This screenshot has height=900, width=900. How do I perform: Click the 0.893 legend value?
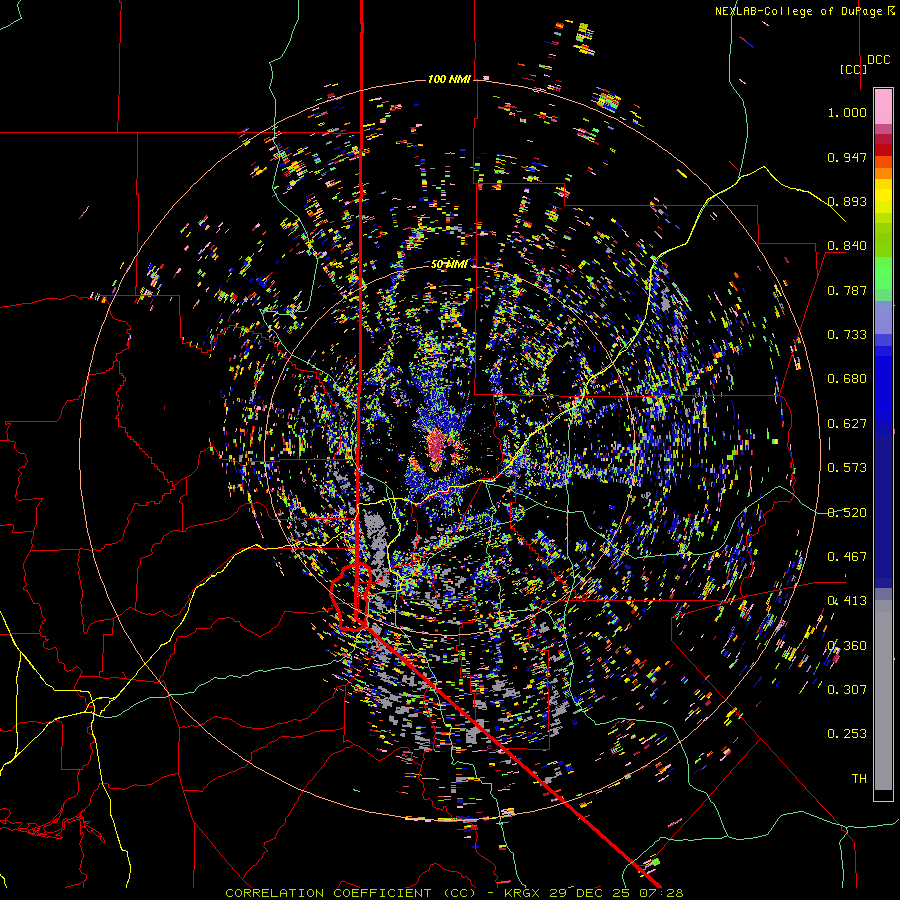pos(847,201)
